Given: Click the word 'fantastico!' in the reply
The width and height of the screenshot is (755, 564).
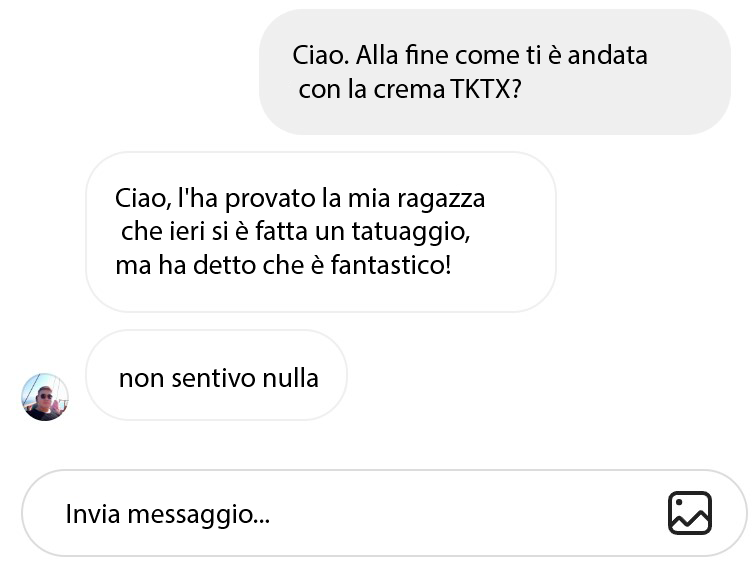Looking at the screenshot, I should tap(391, 265).
